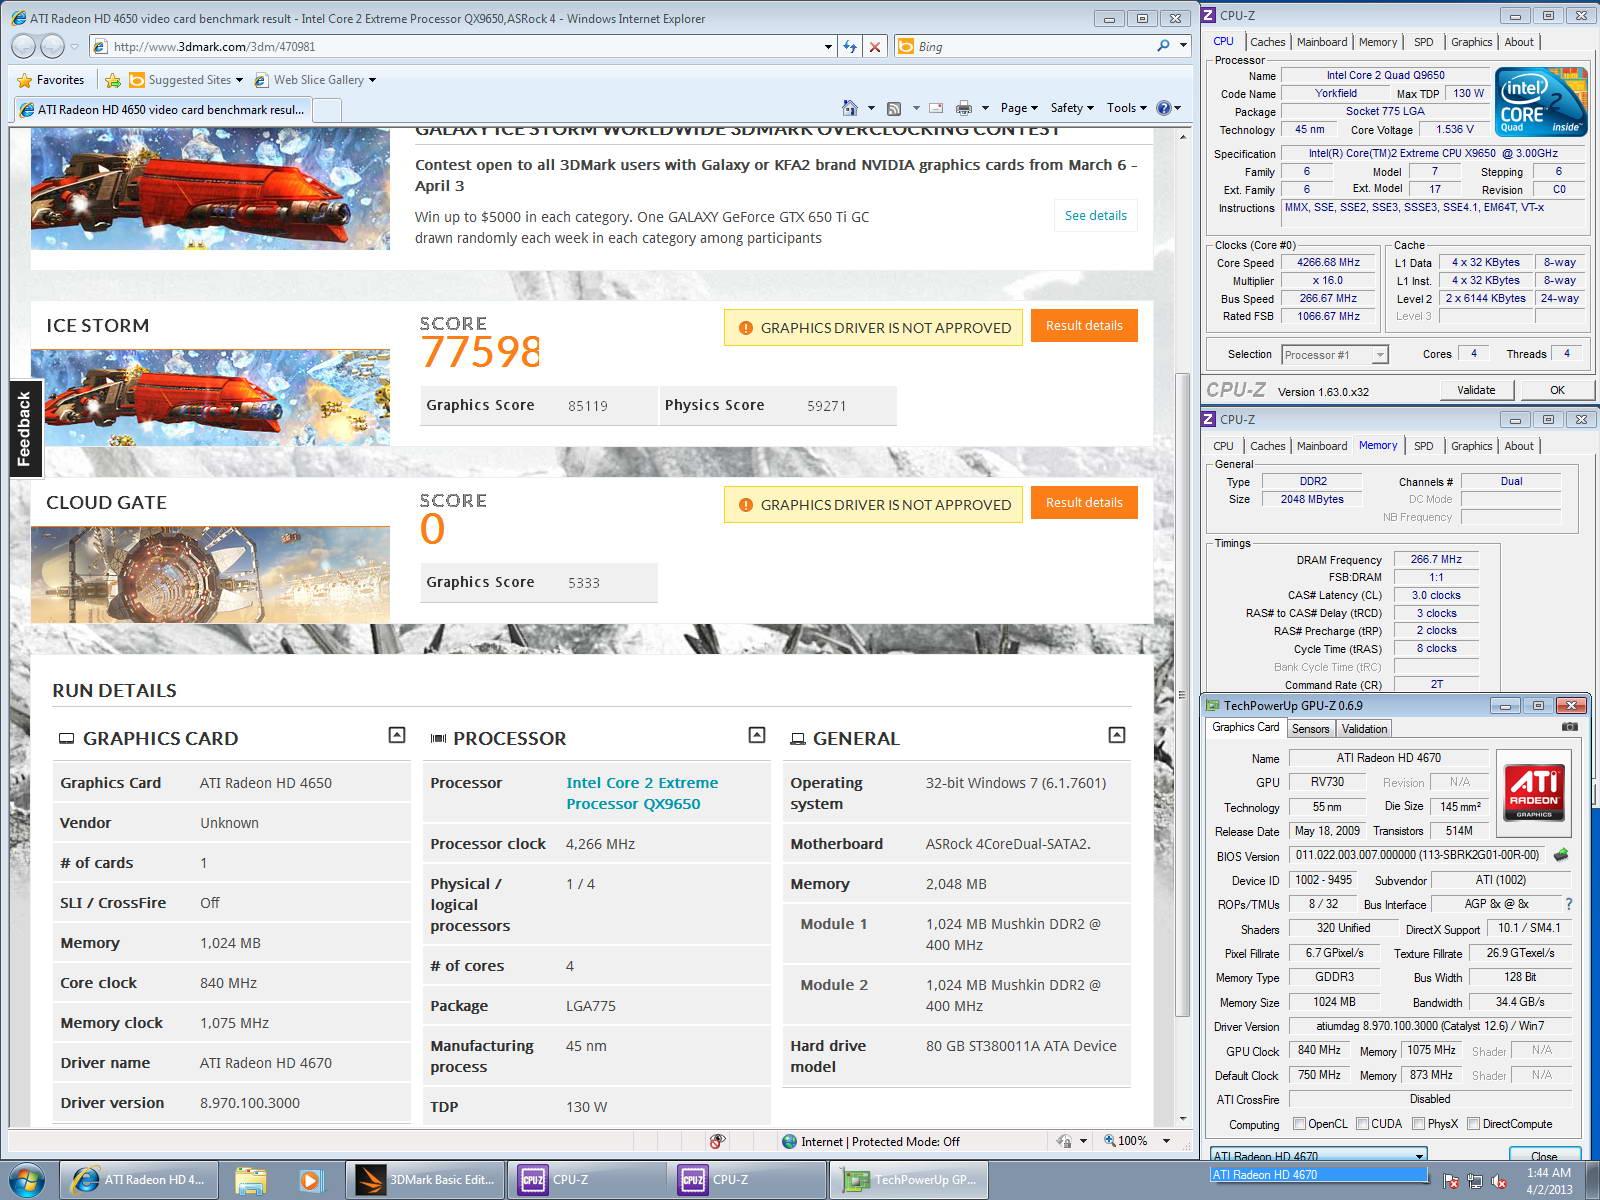
Task: Enable the DirectCompute checkbox in GPU-Z
Action: 1473,1124
